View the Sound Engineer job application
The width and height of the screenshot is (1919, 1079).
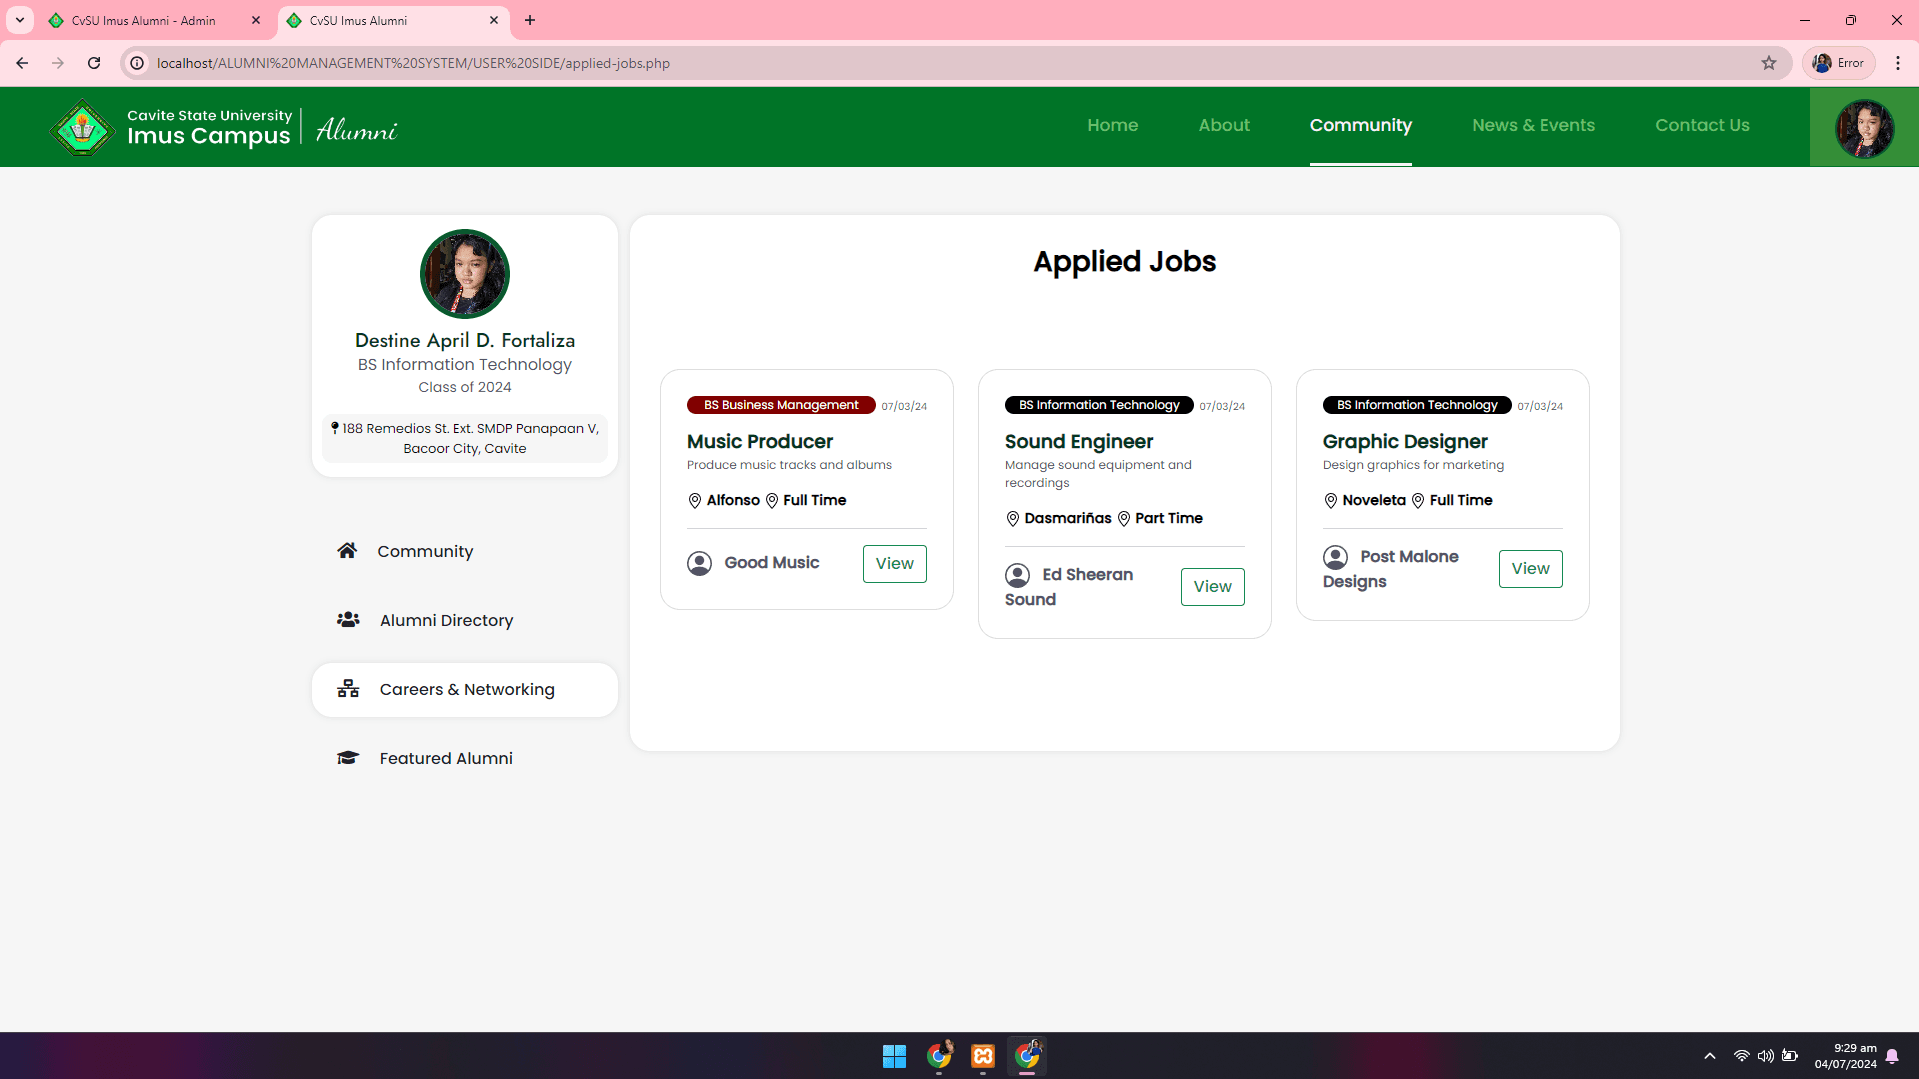coord(1212,587)
